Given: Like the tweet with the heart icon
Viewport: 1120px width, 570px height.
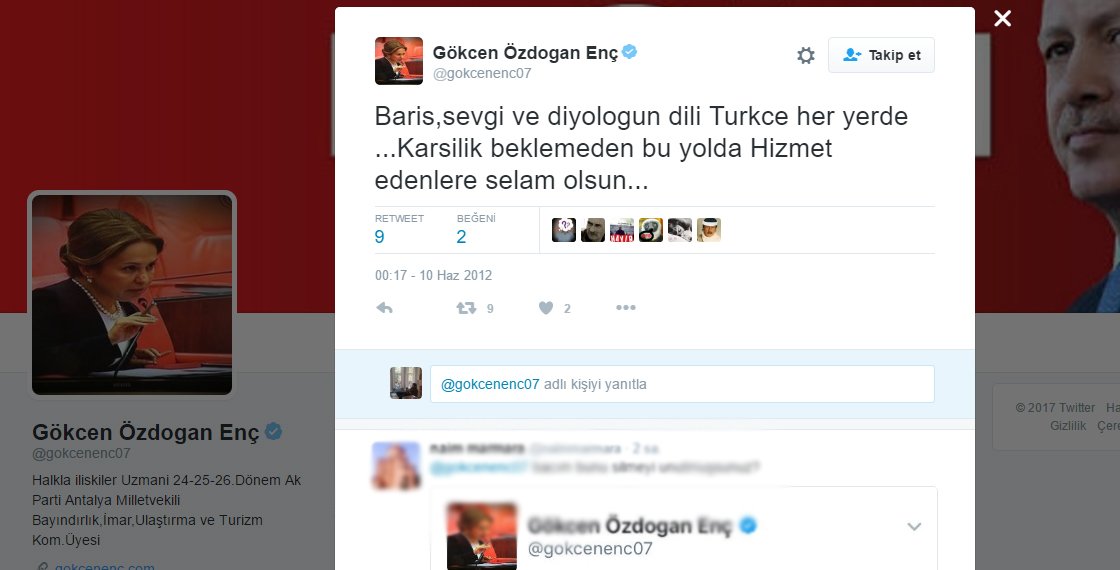Looking at the screenshot, I should click(x=546, y=308).
